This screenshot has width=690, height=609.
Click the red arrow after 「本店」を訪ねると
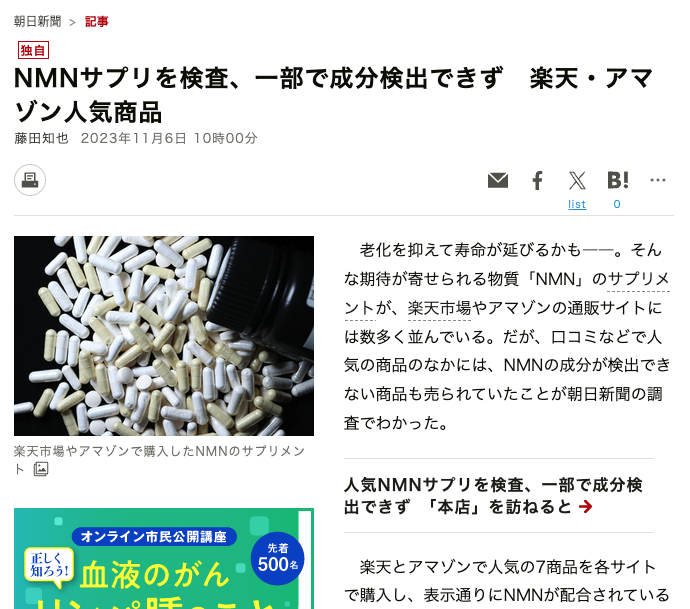coord(585,507)
